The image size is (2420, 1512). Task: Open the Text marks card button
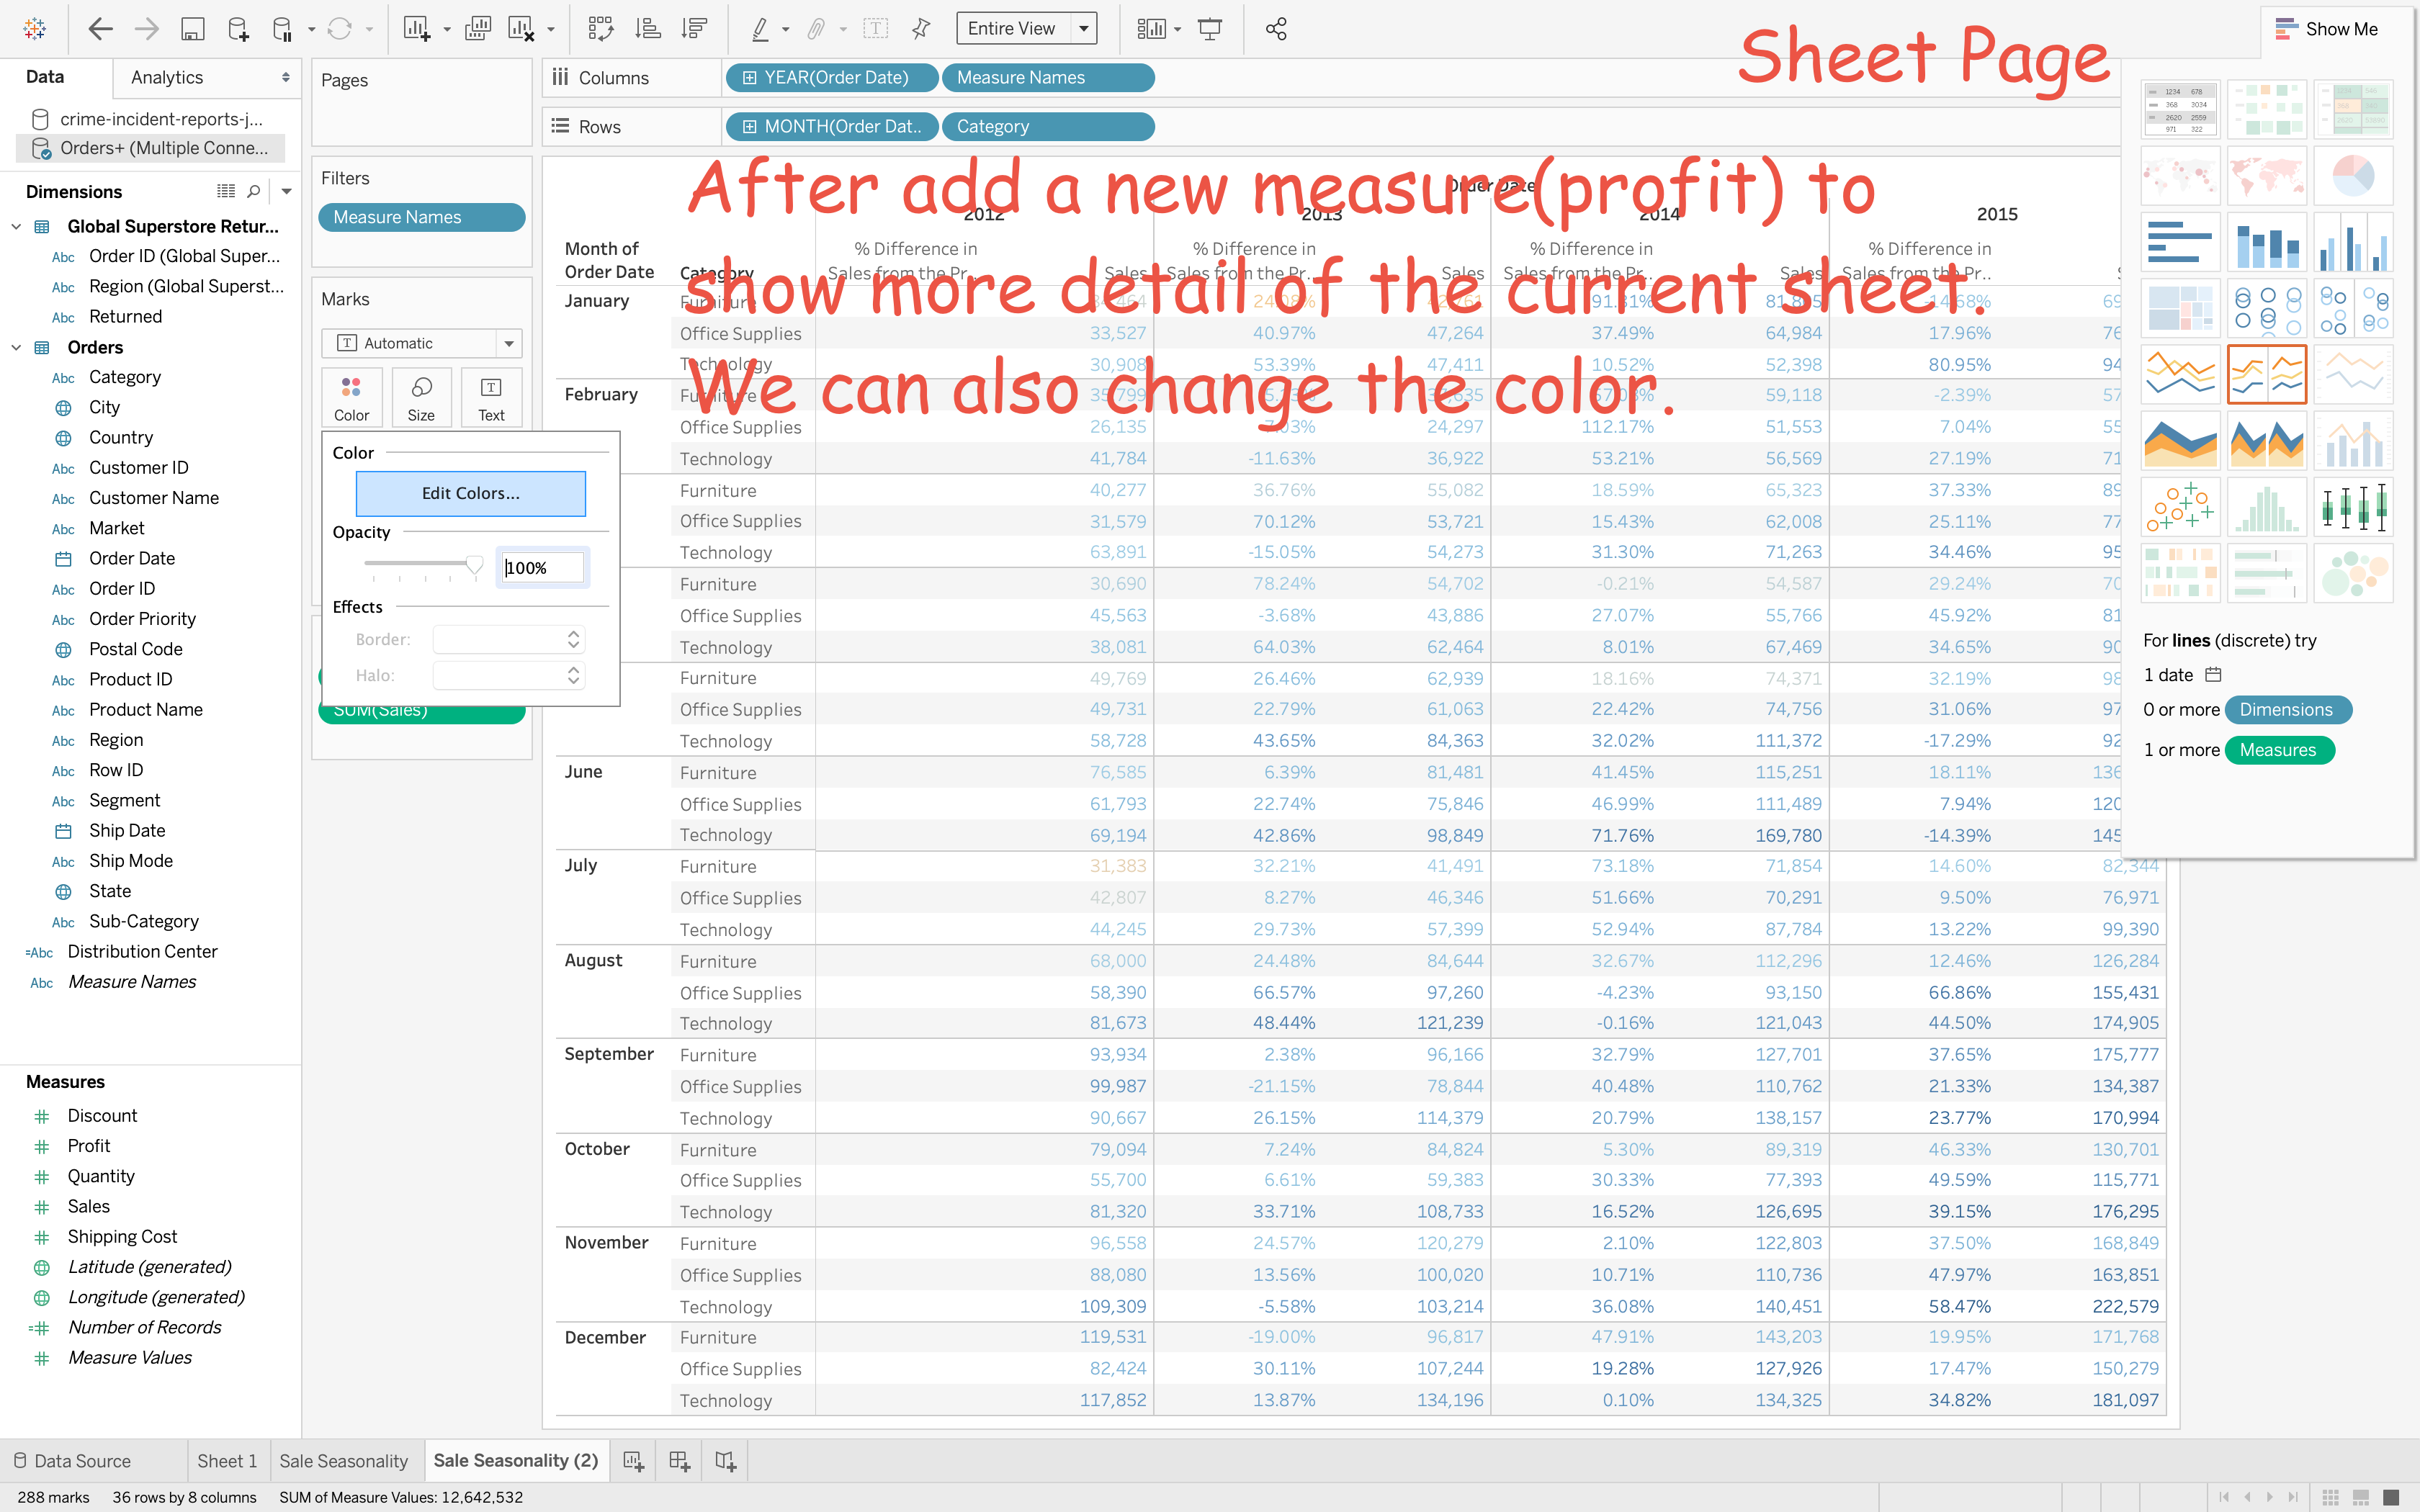pos(491,398)
